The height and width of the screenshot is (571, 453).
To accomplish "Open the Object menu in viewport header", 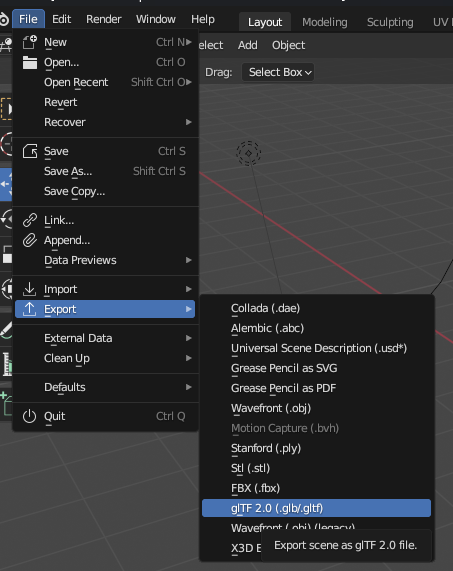I will click(x=288, y=45).
